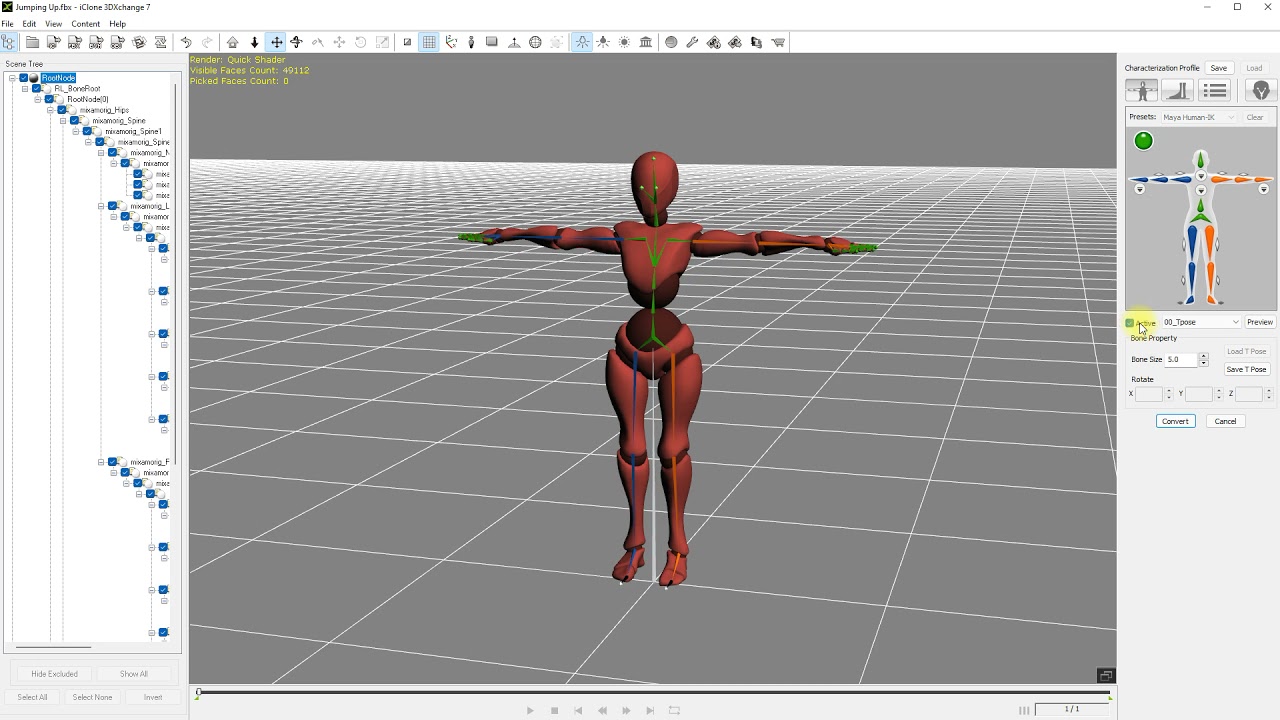Collapse the RootNode(0) tree node

[37, 99]
